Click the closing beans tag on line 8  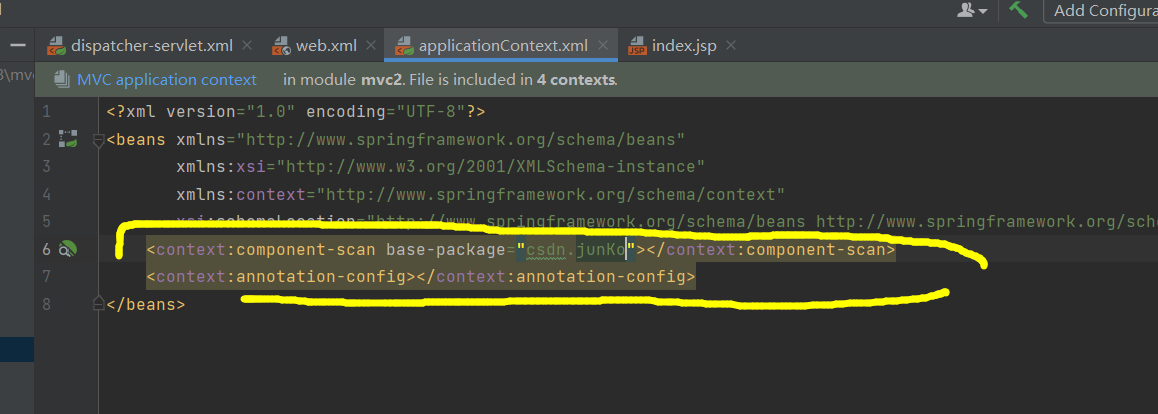click(x=145, y=304)
